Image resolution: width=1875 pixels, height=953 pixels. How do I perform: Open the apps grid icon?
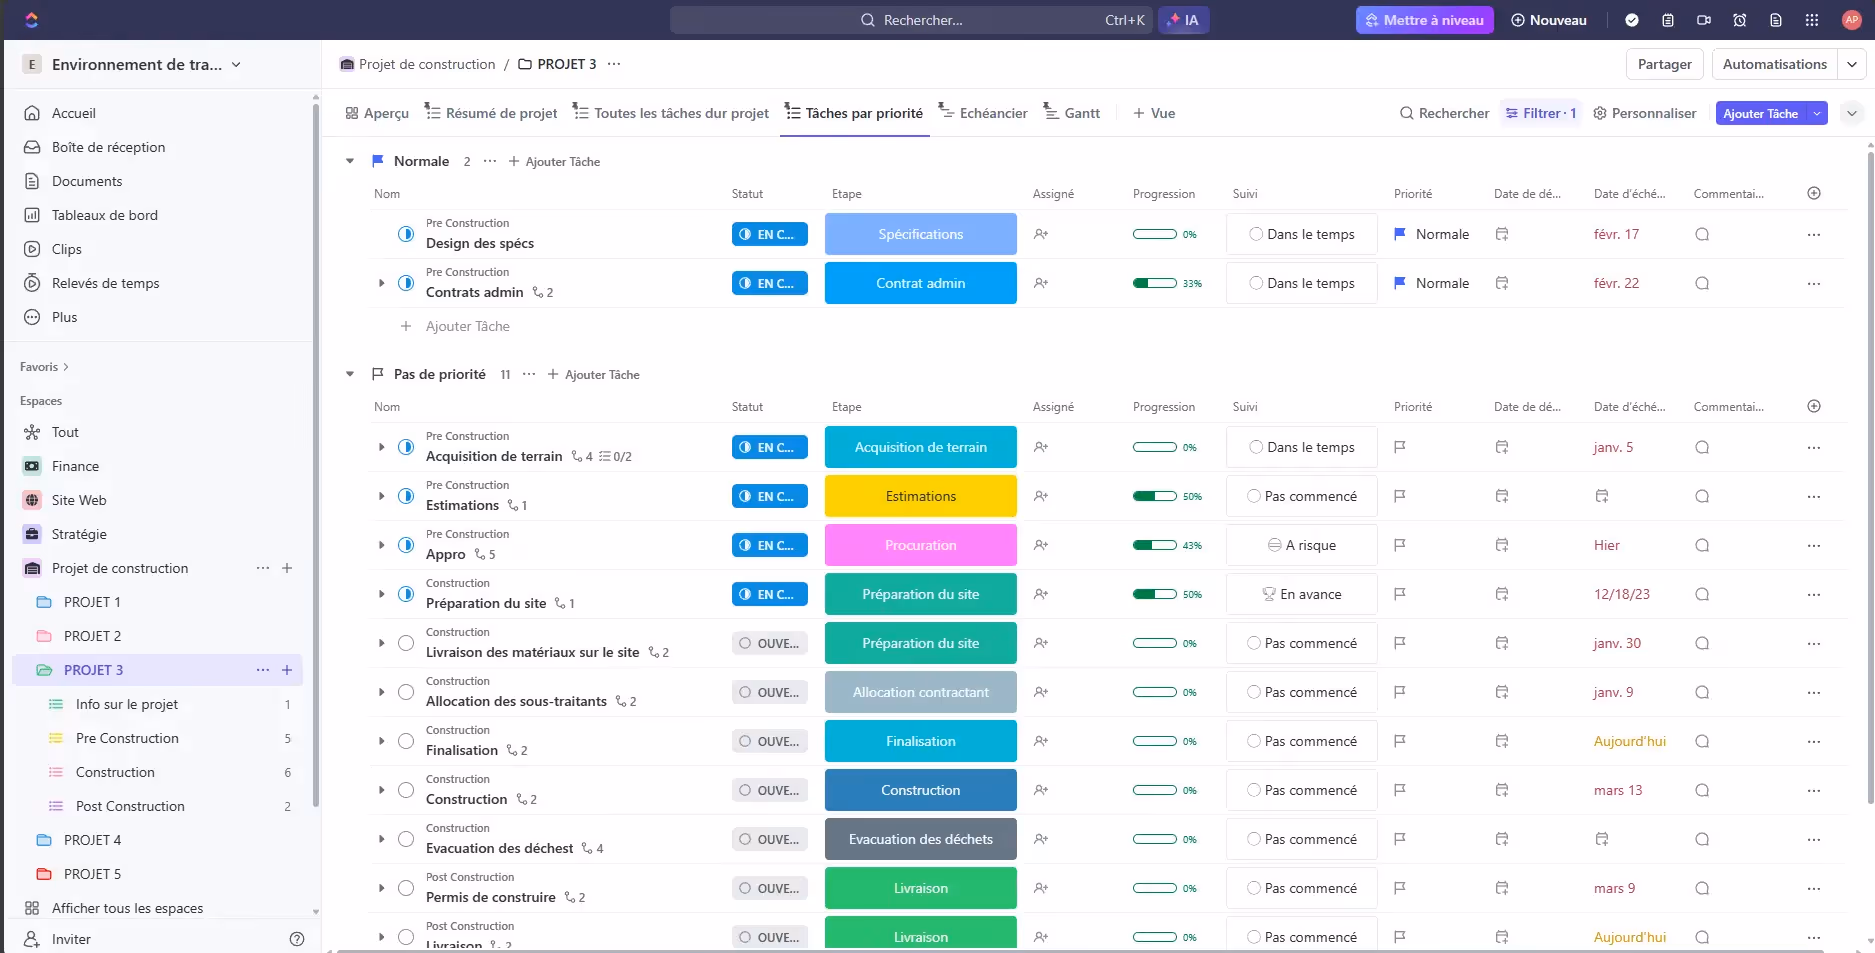(1812, 20)
